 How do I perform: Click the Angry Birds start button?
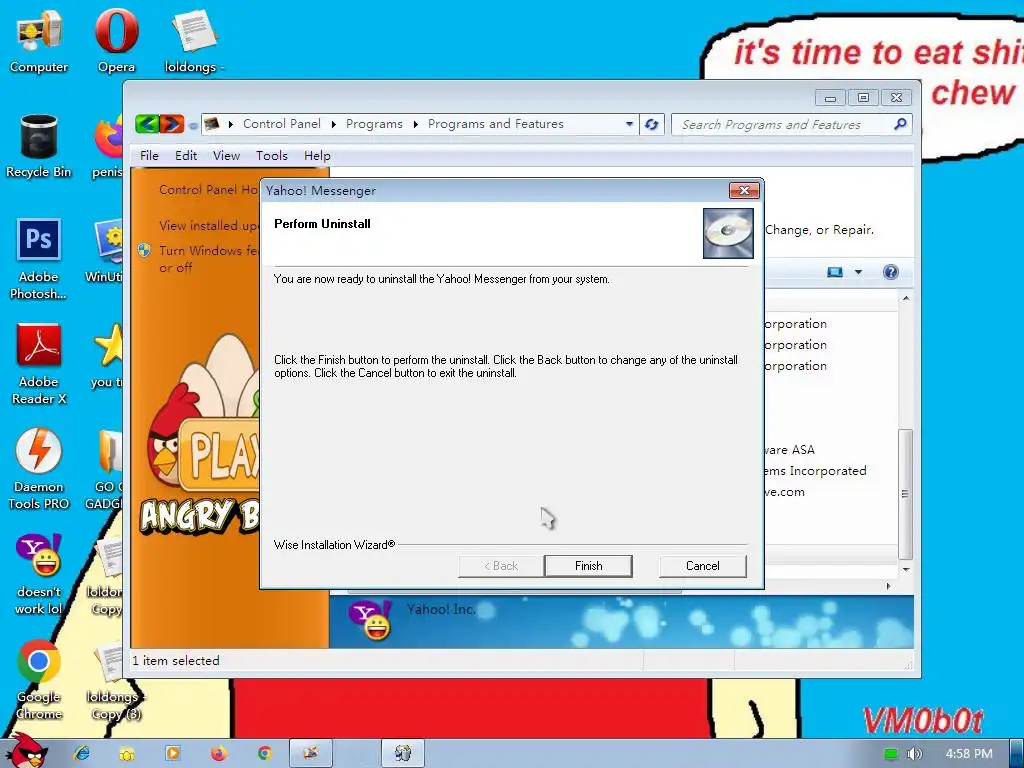(27, 751)
